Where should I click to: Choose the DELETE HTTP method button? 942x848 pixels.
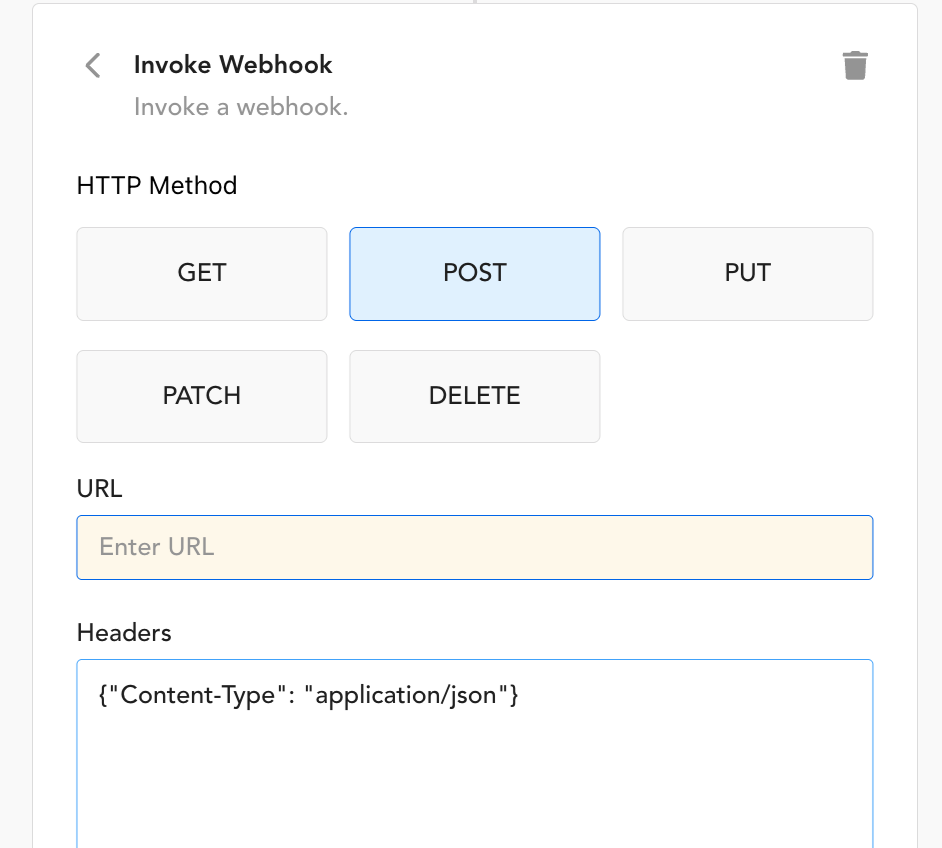click(475, 396)
